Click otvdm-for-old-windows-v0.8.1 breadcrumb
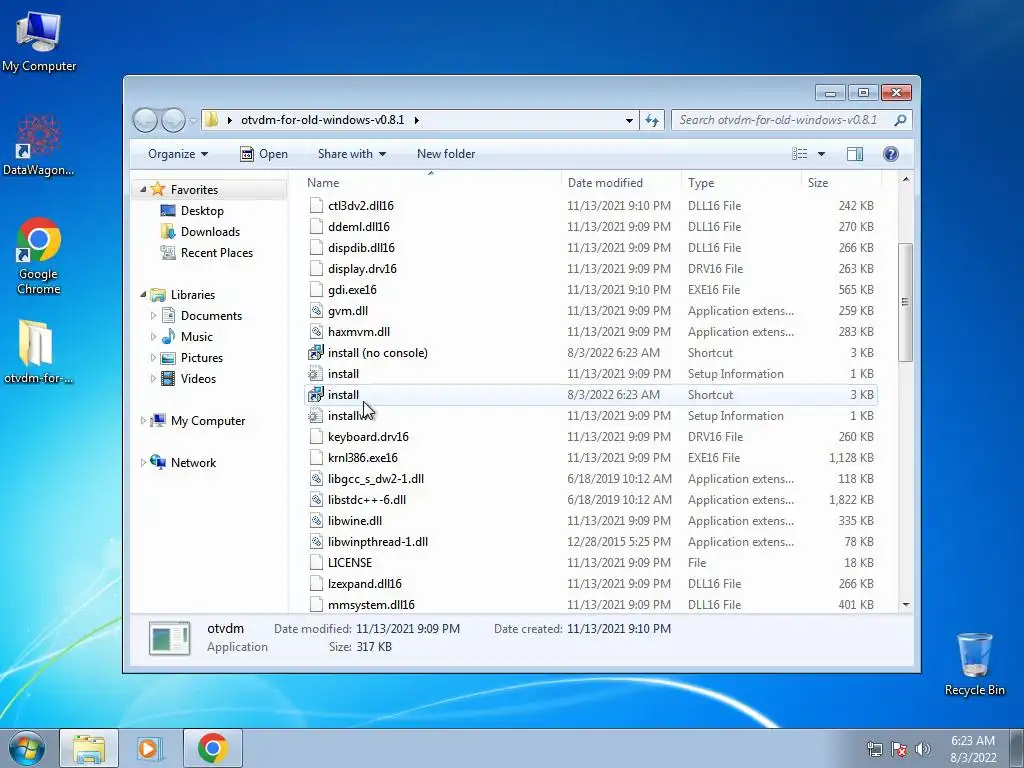Viewport: 1024px width, 768px height. (323, 120)
